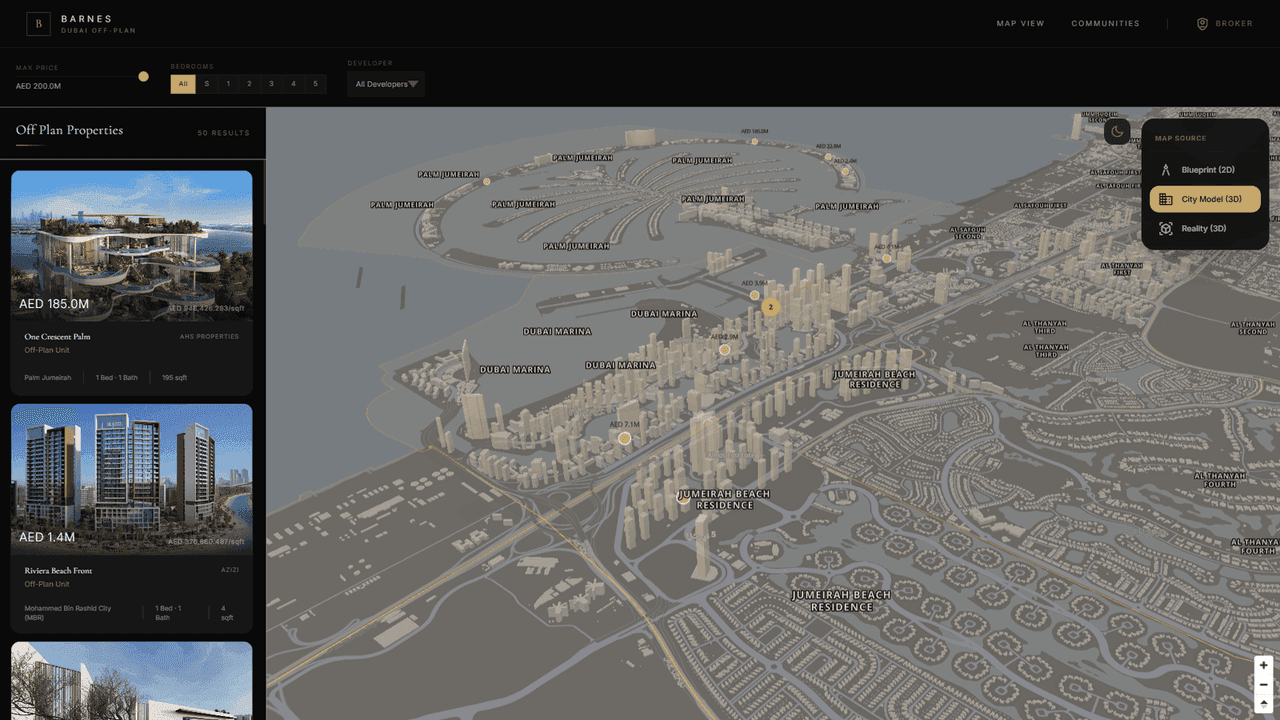Viewport: 1280px width, 720px height.
Task: Click the Max Price slider handle
Action: pos(143,76)
